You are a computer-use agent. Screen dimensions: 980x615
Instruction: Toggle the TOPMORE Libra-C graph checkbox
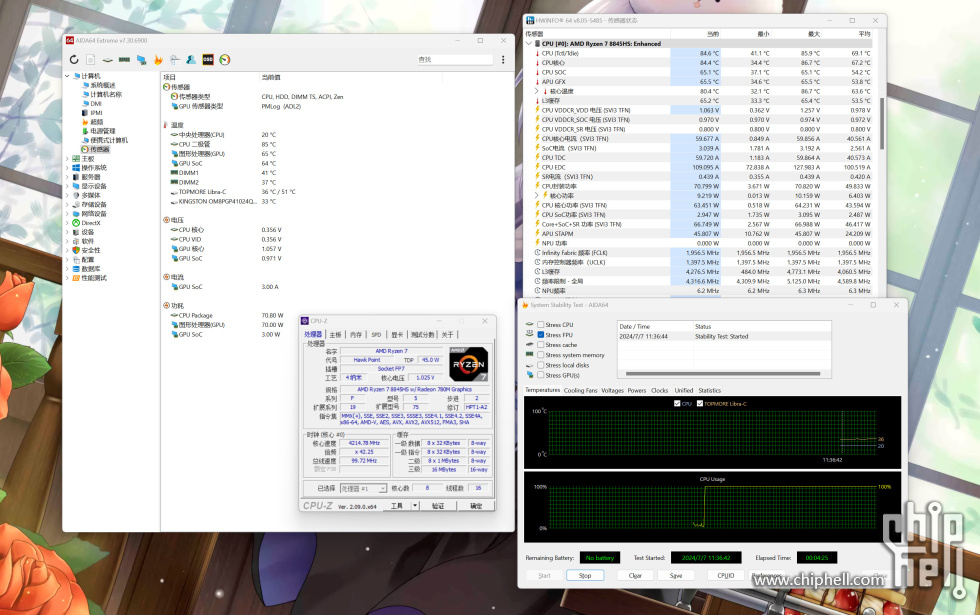[700, 404]
